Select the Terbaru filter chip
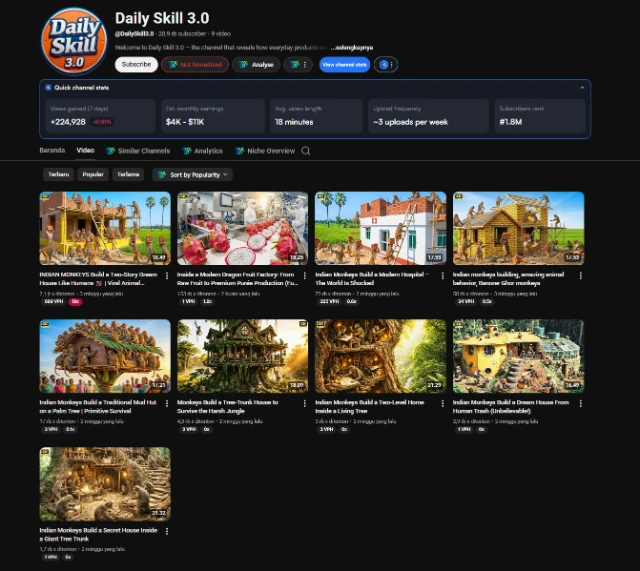640x571 pixels. click(59, 174)
